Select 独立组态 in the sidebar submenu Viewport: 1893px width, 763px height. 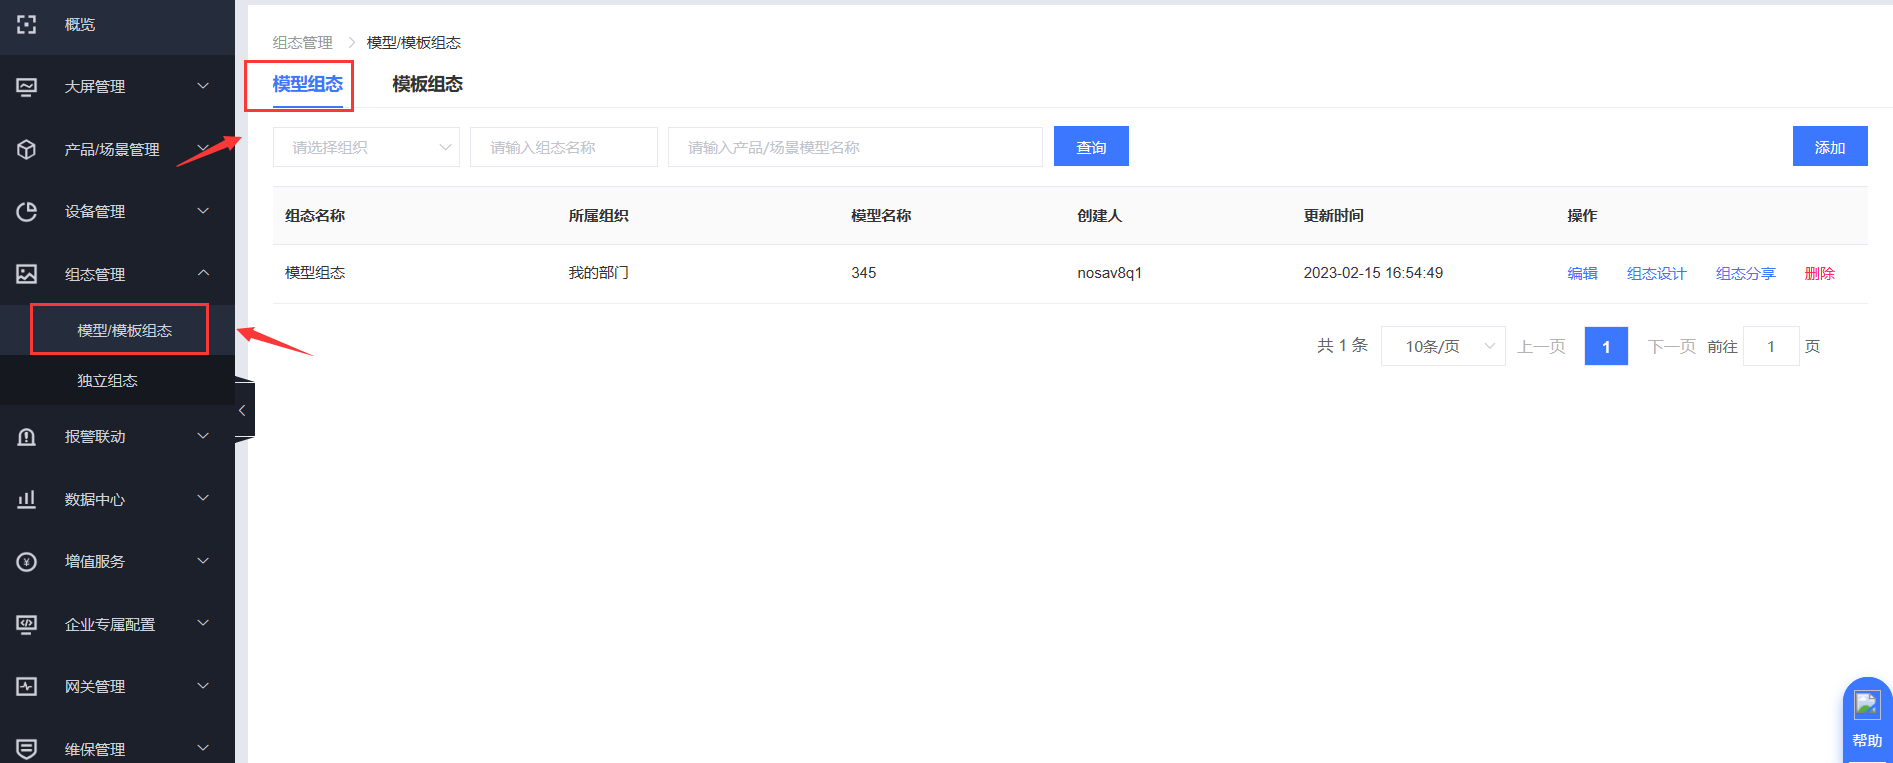tap(108, 381)
